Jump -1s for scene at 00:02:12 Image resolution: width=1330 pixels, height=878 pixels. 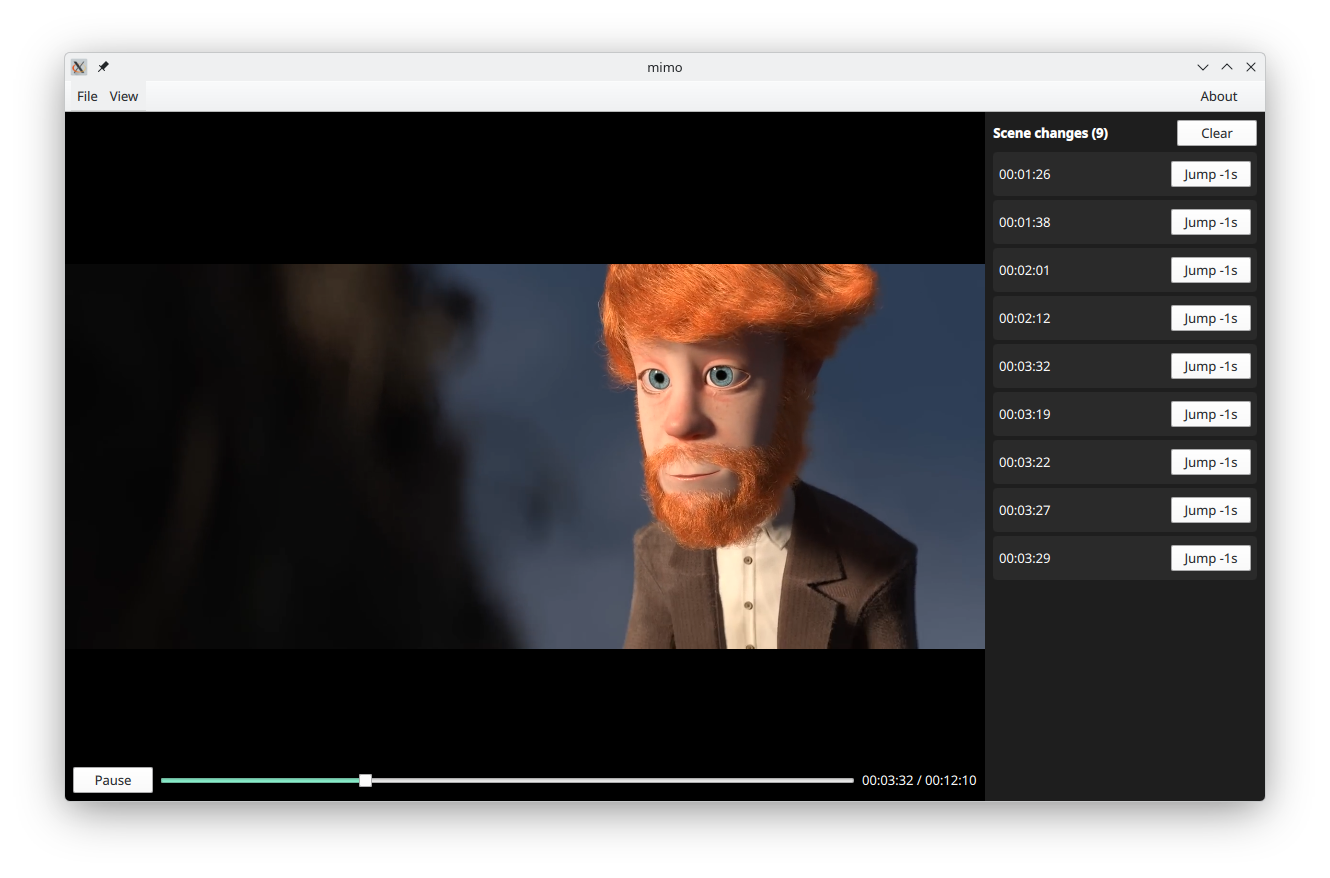pyautogui.click(x=1211, y=318)
